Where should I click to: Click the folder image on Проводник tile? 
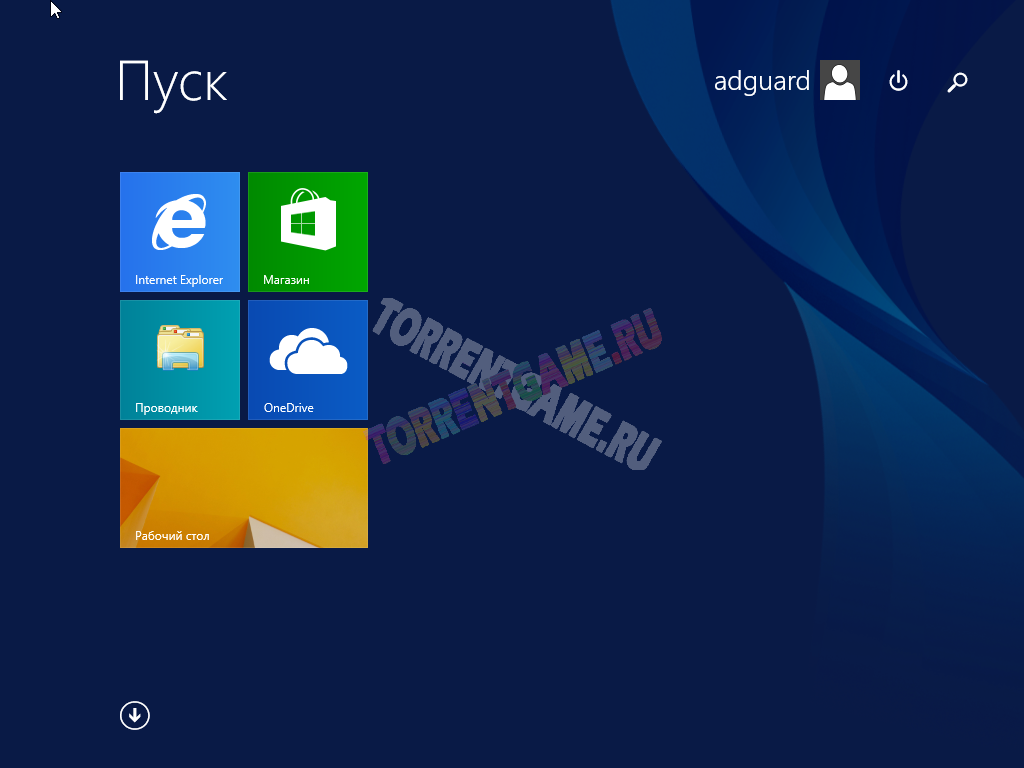pos(180,349)
